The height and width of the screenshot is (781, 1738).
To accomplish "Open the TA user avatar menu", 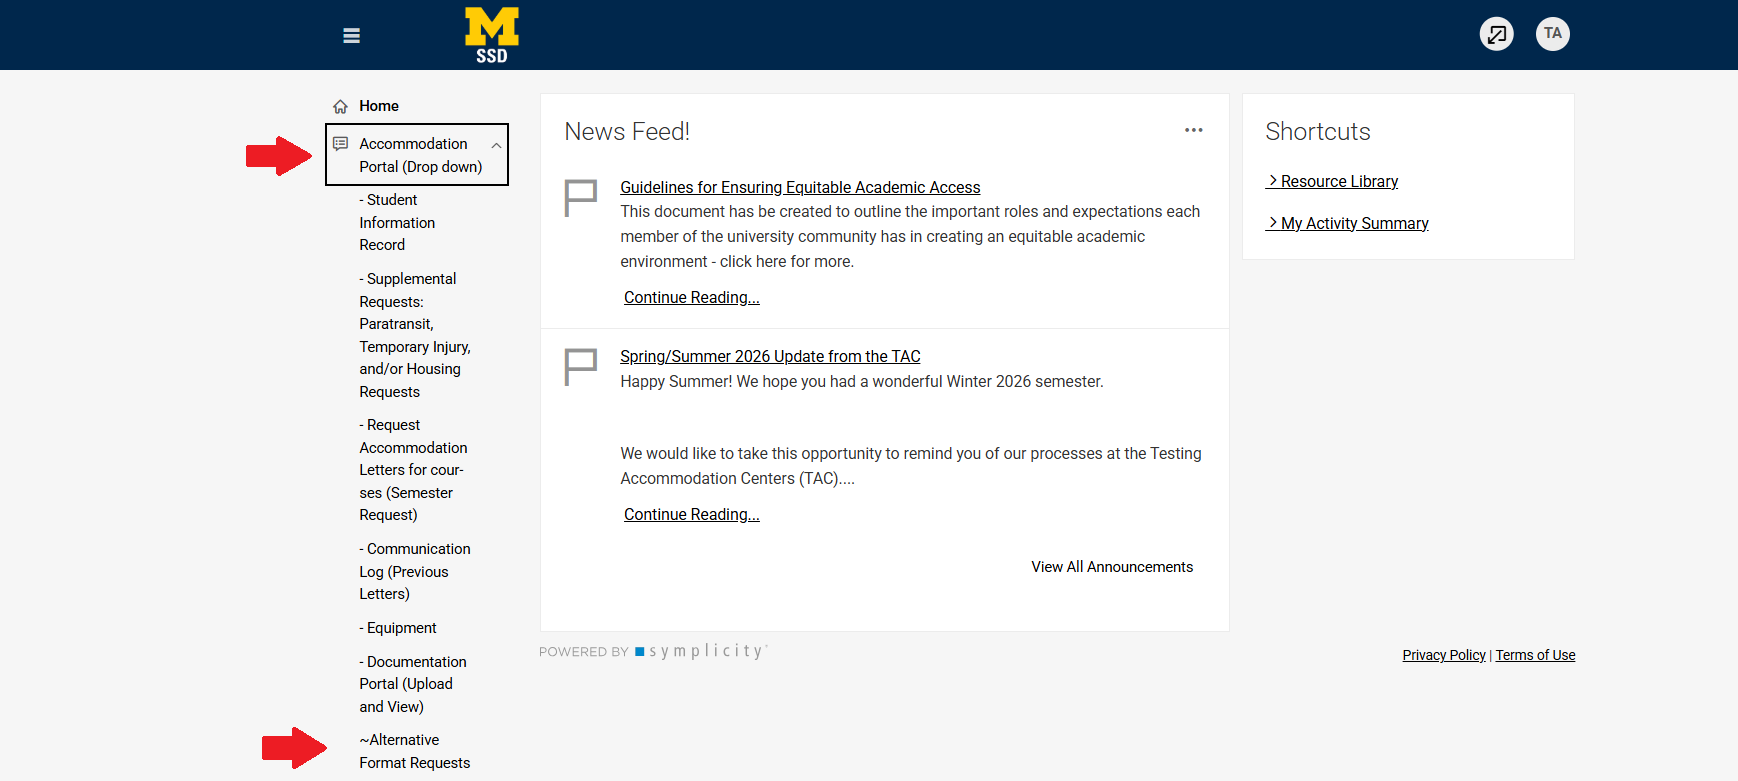I will [x=1553, y=34].
